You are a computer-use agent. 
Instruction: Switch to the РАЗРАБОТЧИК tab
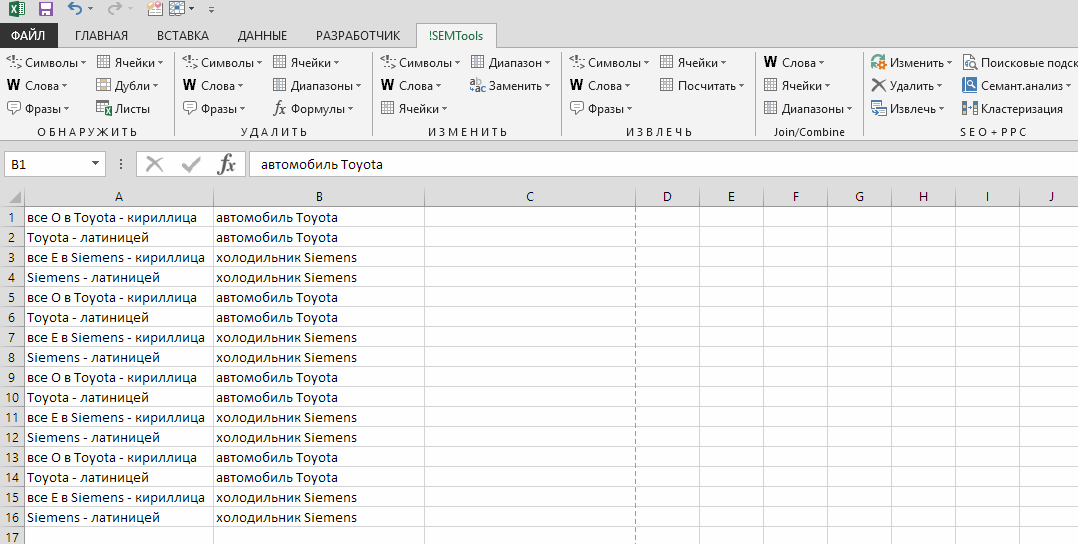tap(358, 36)
